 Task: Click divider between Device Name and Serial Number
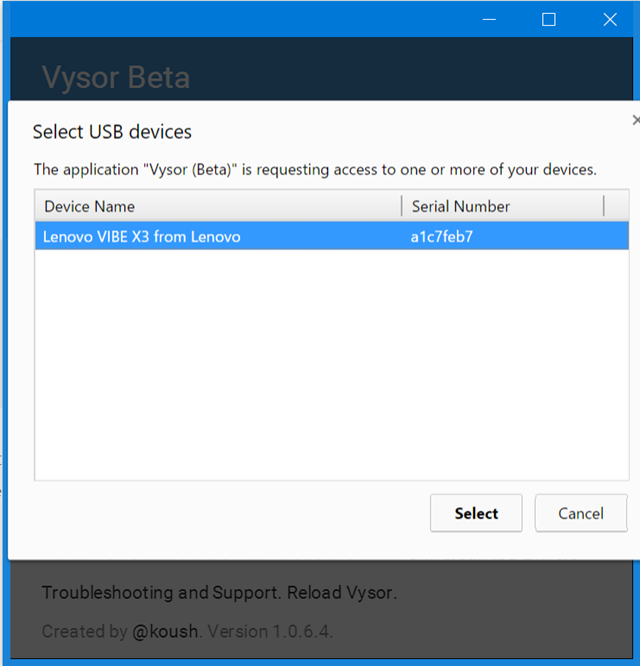point(401,206)
